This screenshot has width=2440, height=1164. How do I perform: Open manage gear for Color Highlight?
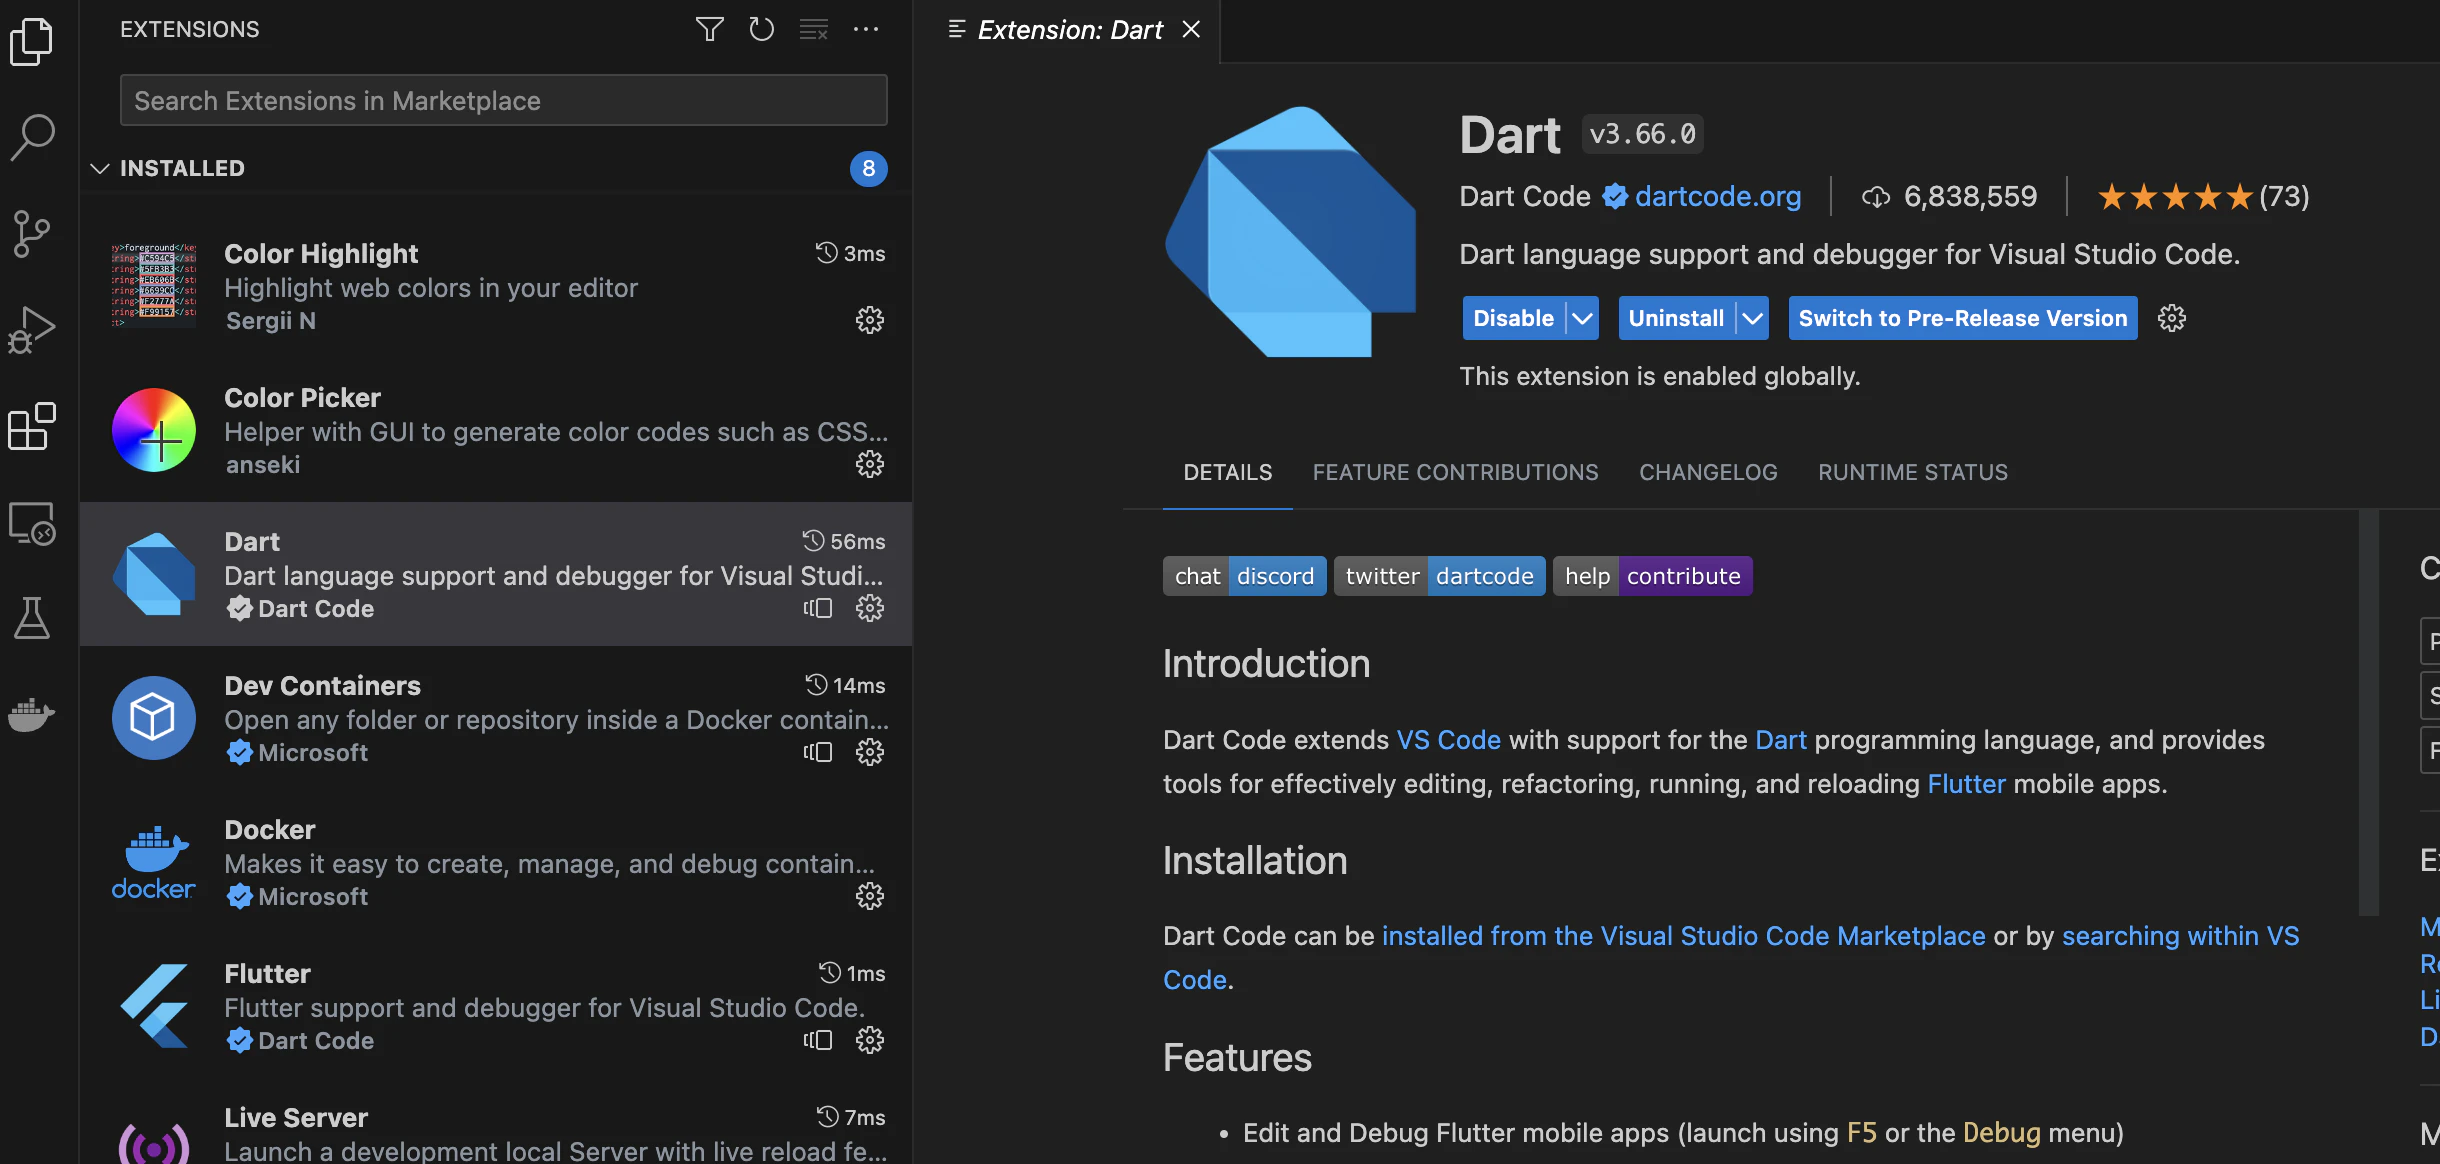(870, 320)
